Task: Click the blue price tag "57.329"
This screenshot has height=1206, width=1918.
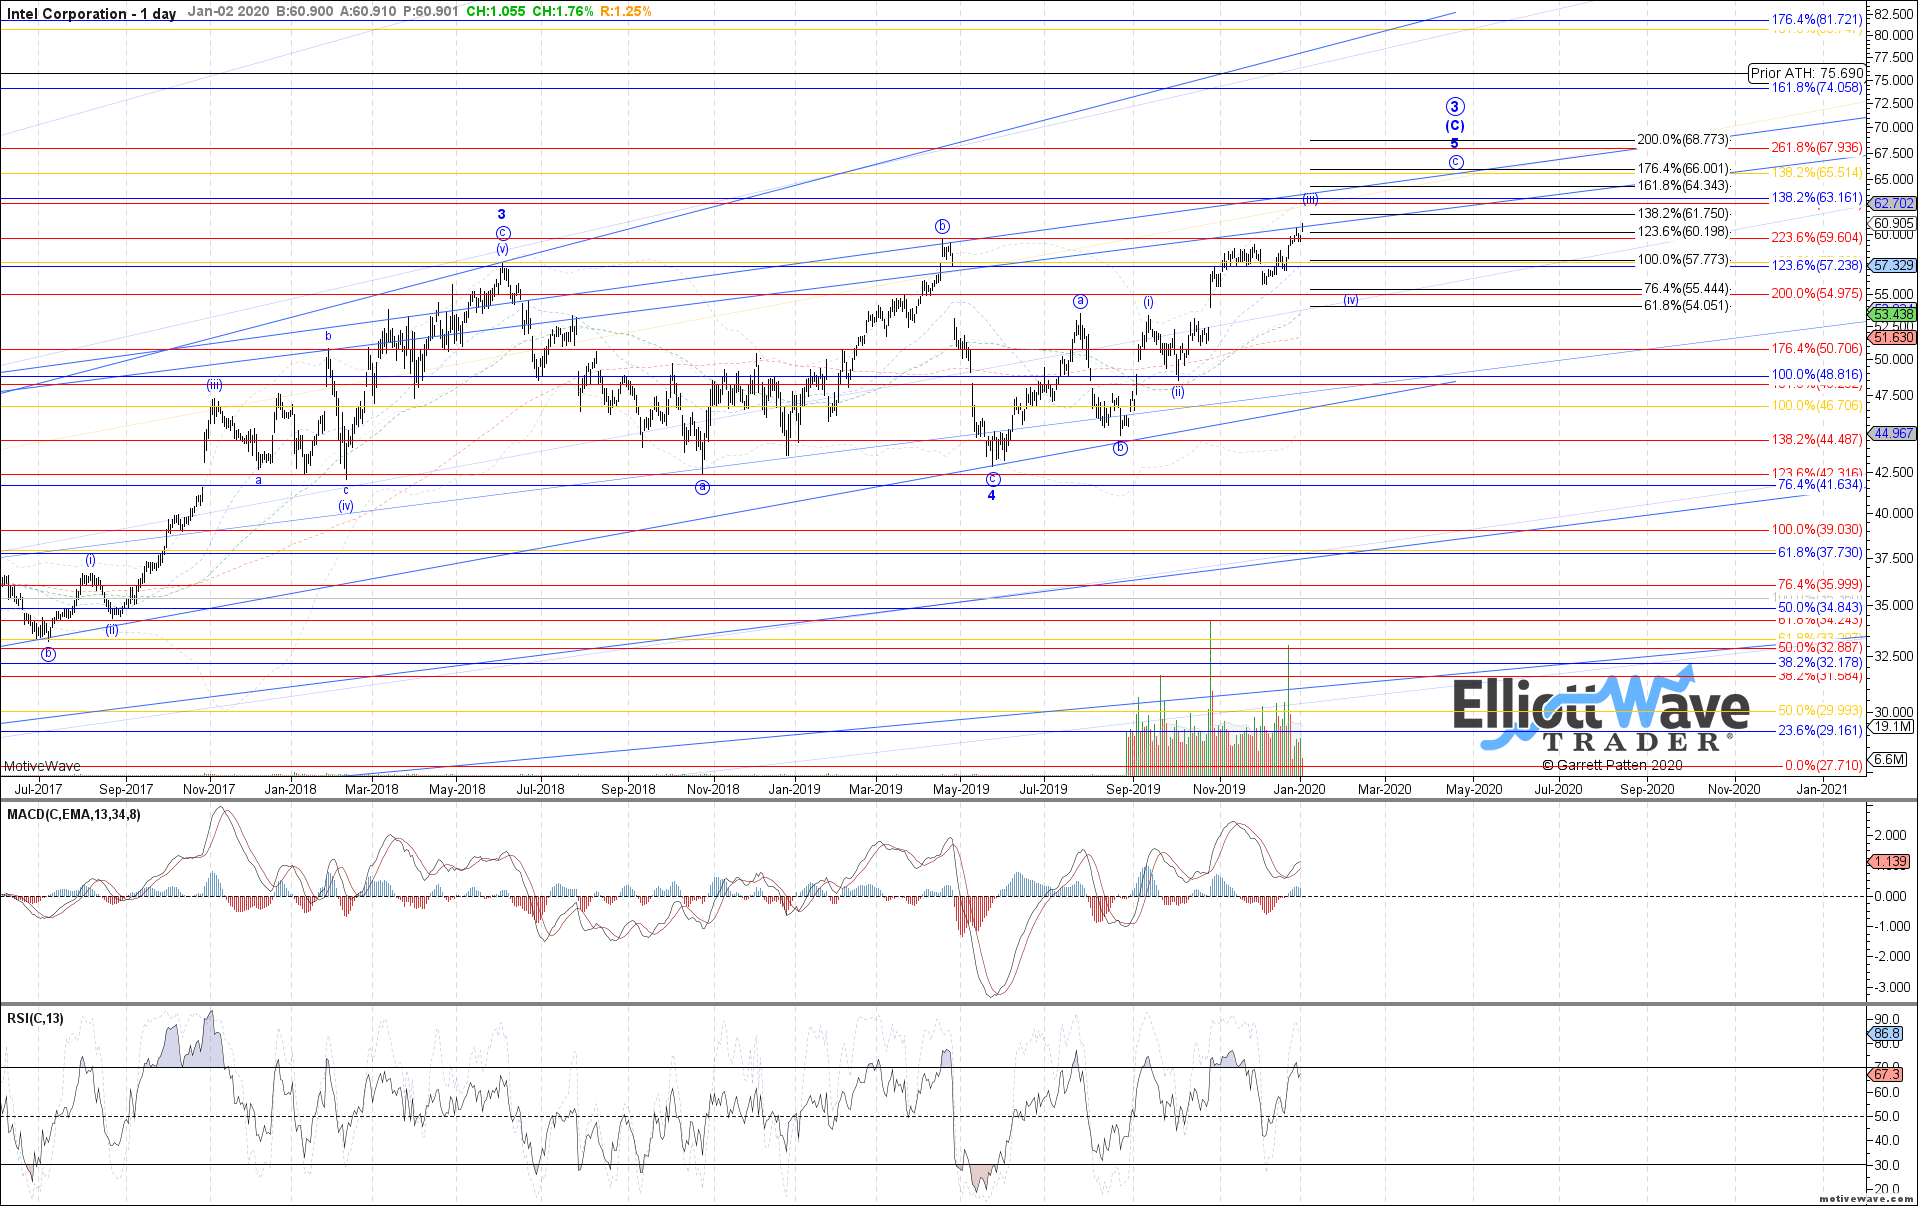Action: (1893, 266)
